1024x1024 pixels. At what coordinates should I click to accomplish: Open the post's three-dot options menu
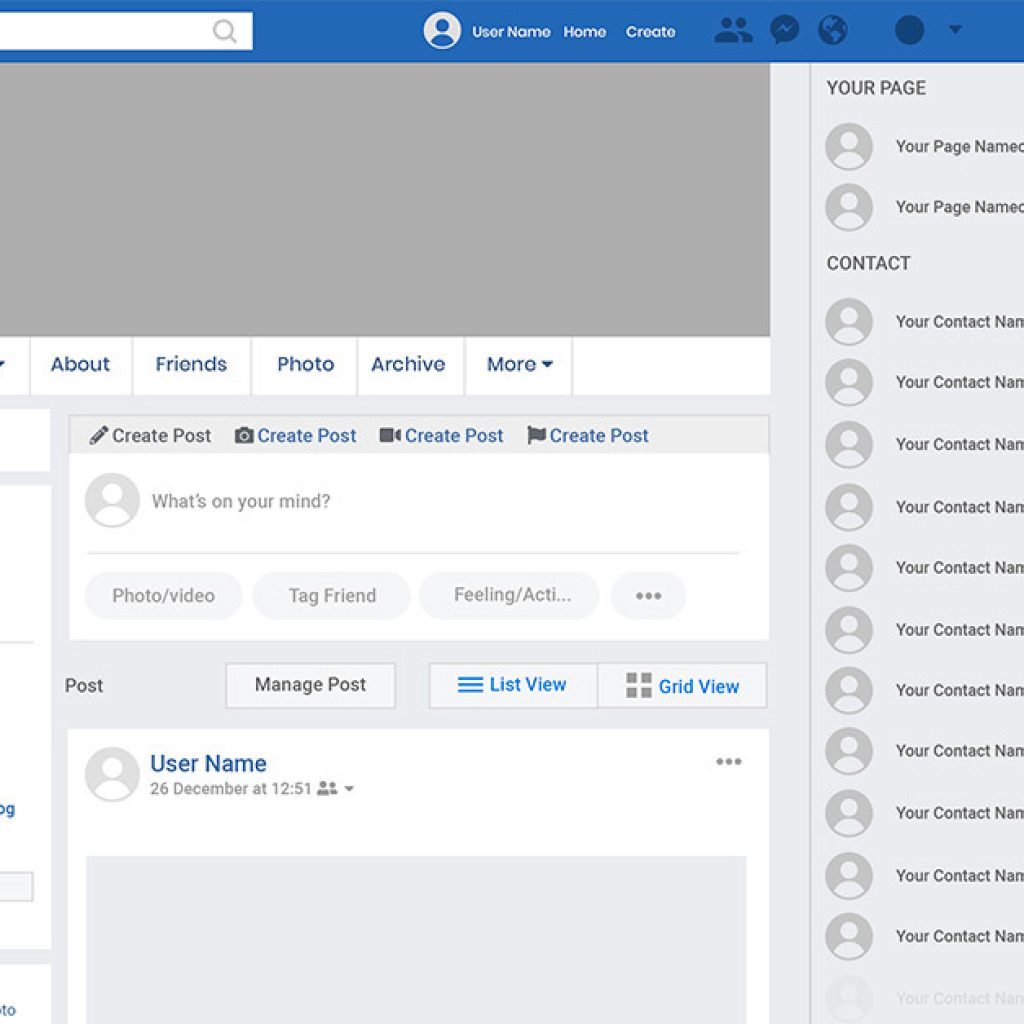coord(729,762)
